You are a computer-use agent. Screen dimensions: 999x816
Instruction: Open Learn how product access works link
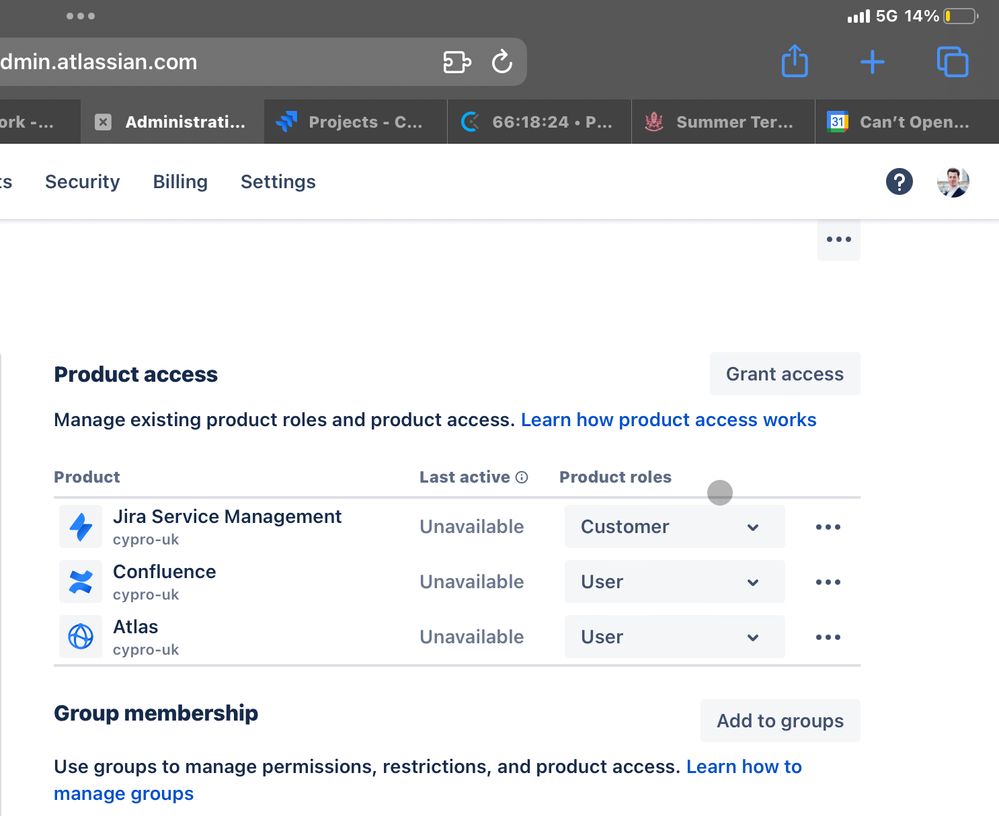[668, 420]
